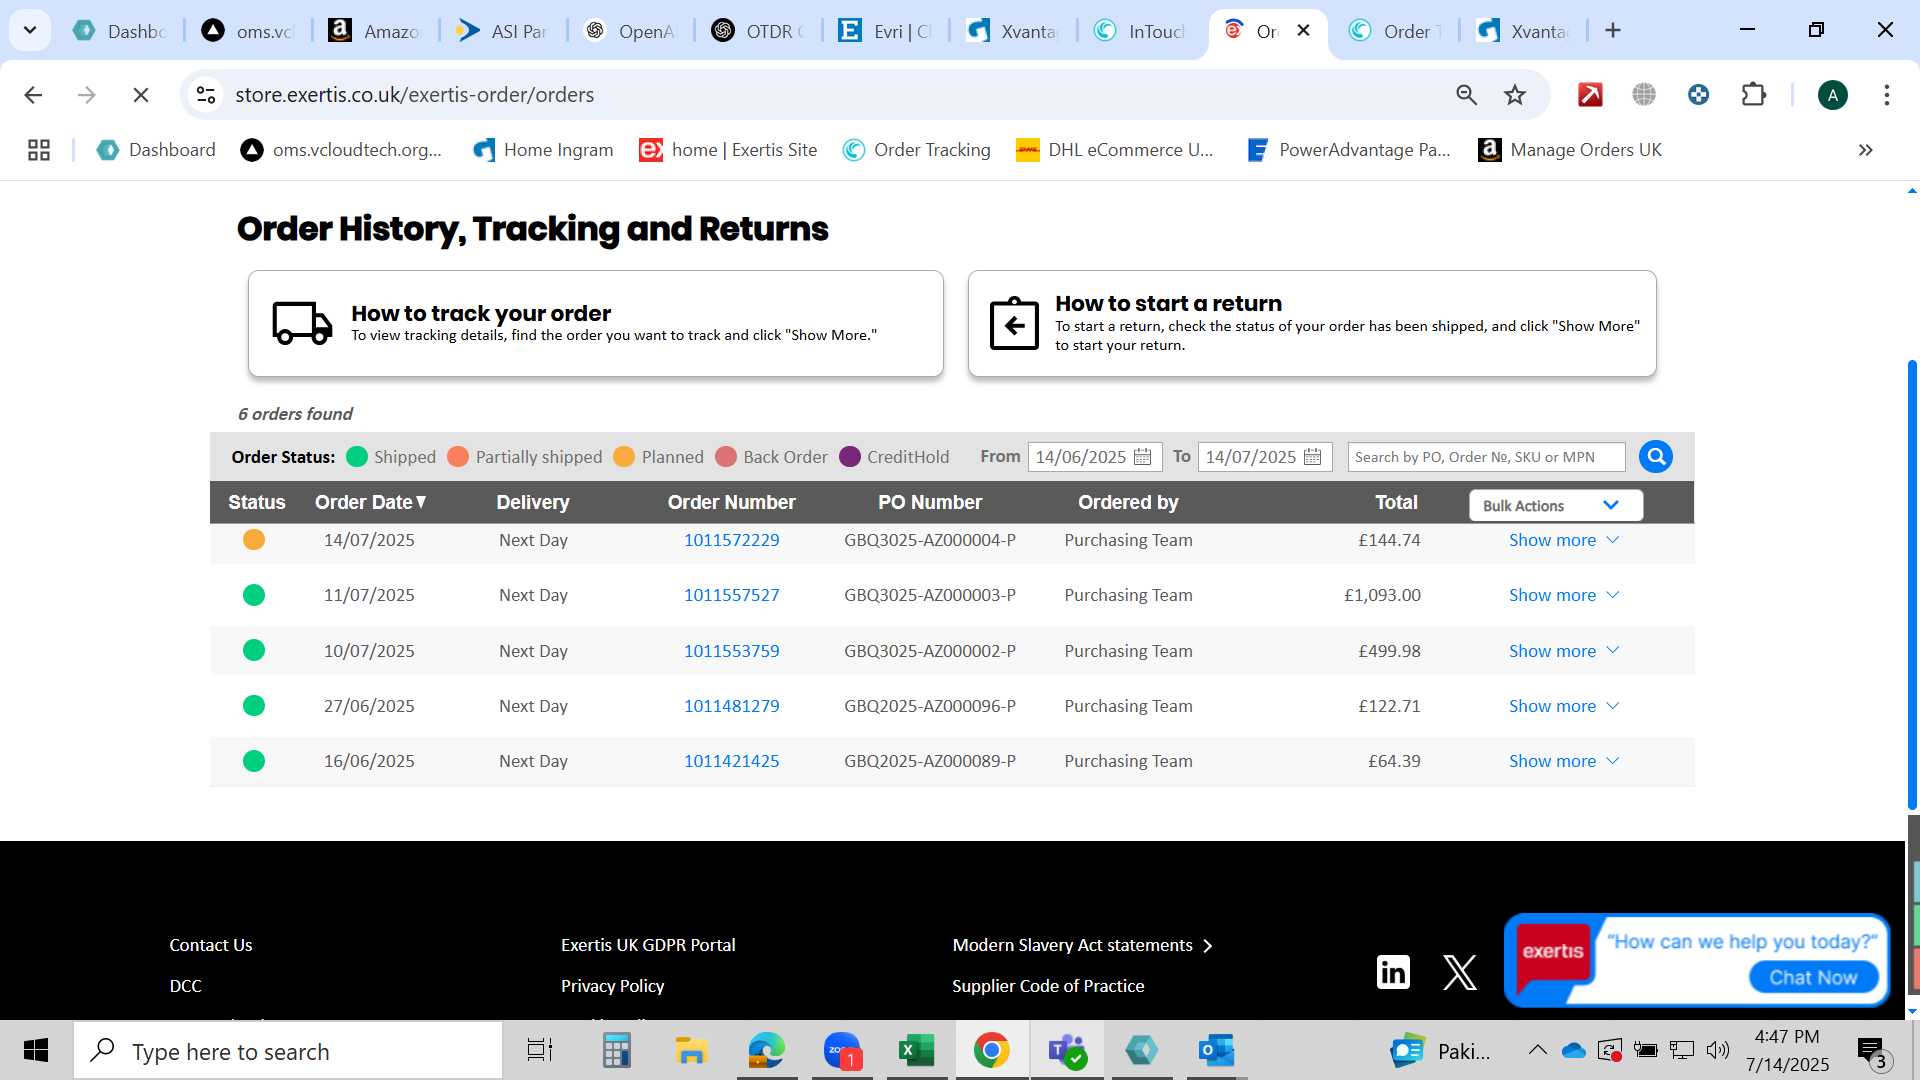Click the X social icon in footer
Image resolution: width=1920 pixels, height=1080 pixels.
click(x=1460, y=971)
